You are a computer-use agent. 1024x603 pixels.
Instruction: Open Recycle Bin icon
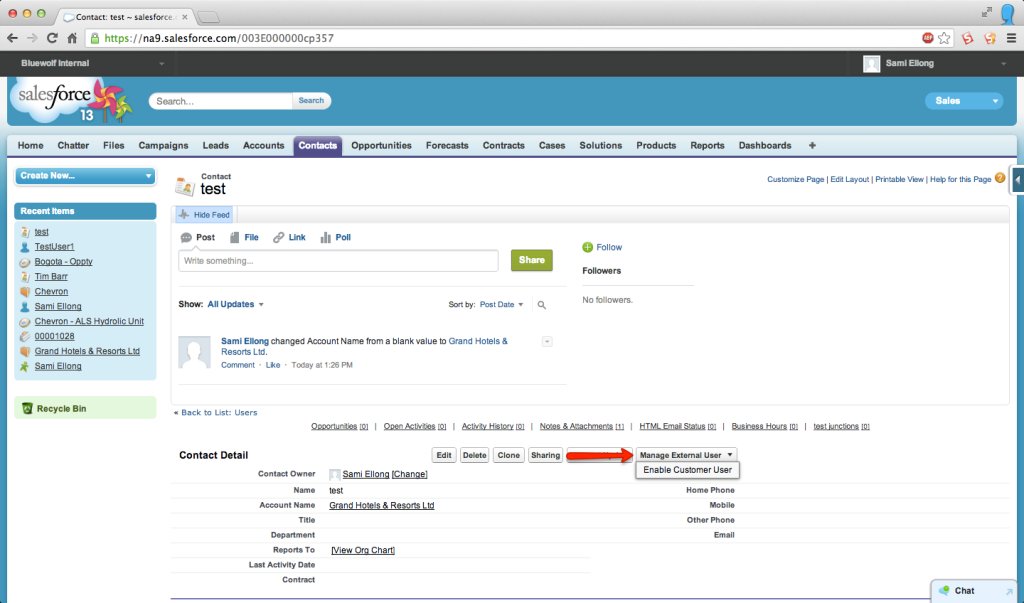pos(27,408)
